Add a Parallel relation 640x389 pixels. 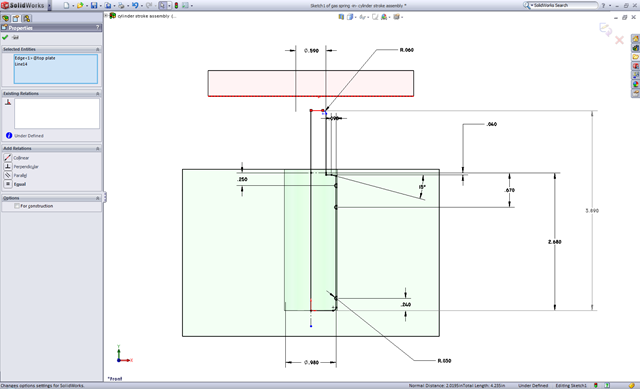pos(16,175)
